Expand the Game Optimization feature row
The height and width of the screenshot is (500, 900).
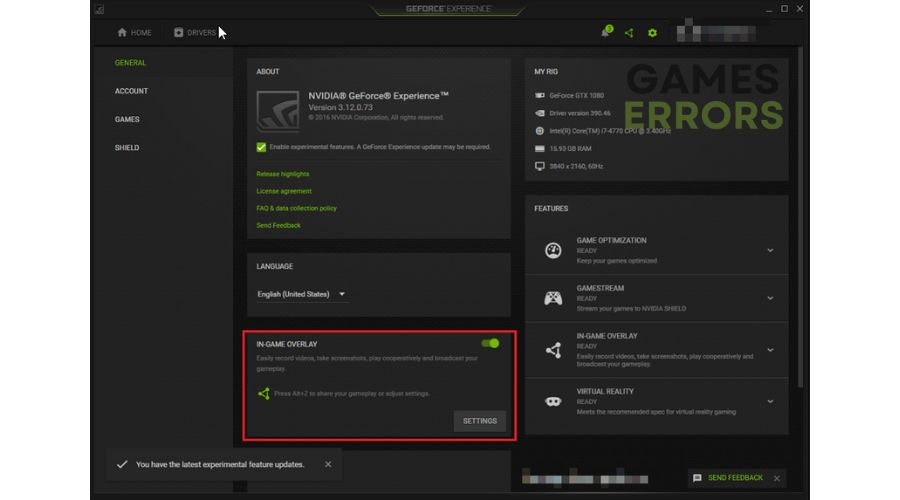click(769, 251)
